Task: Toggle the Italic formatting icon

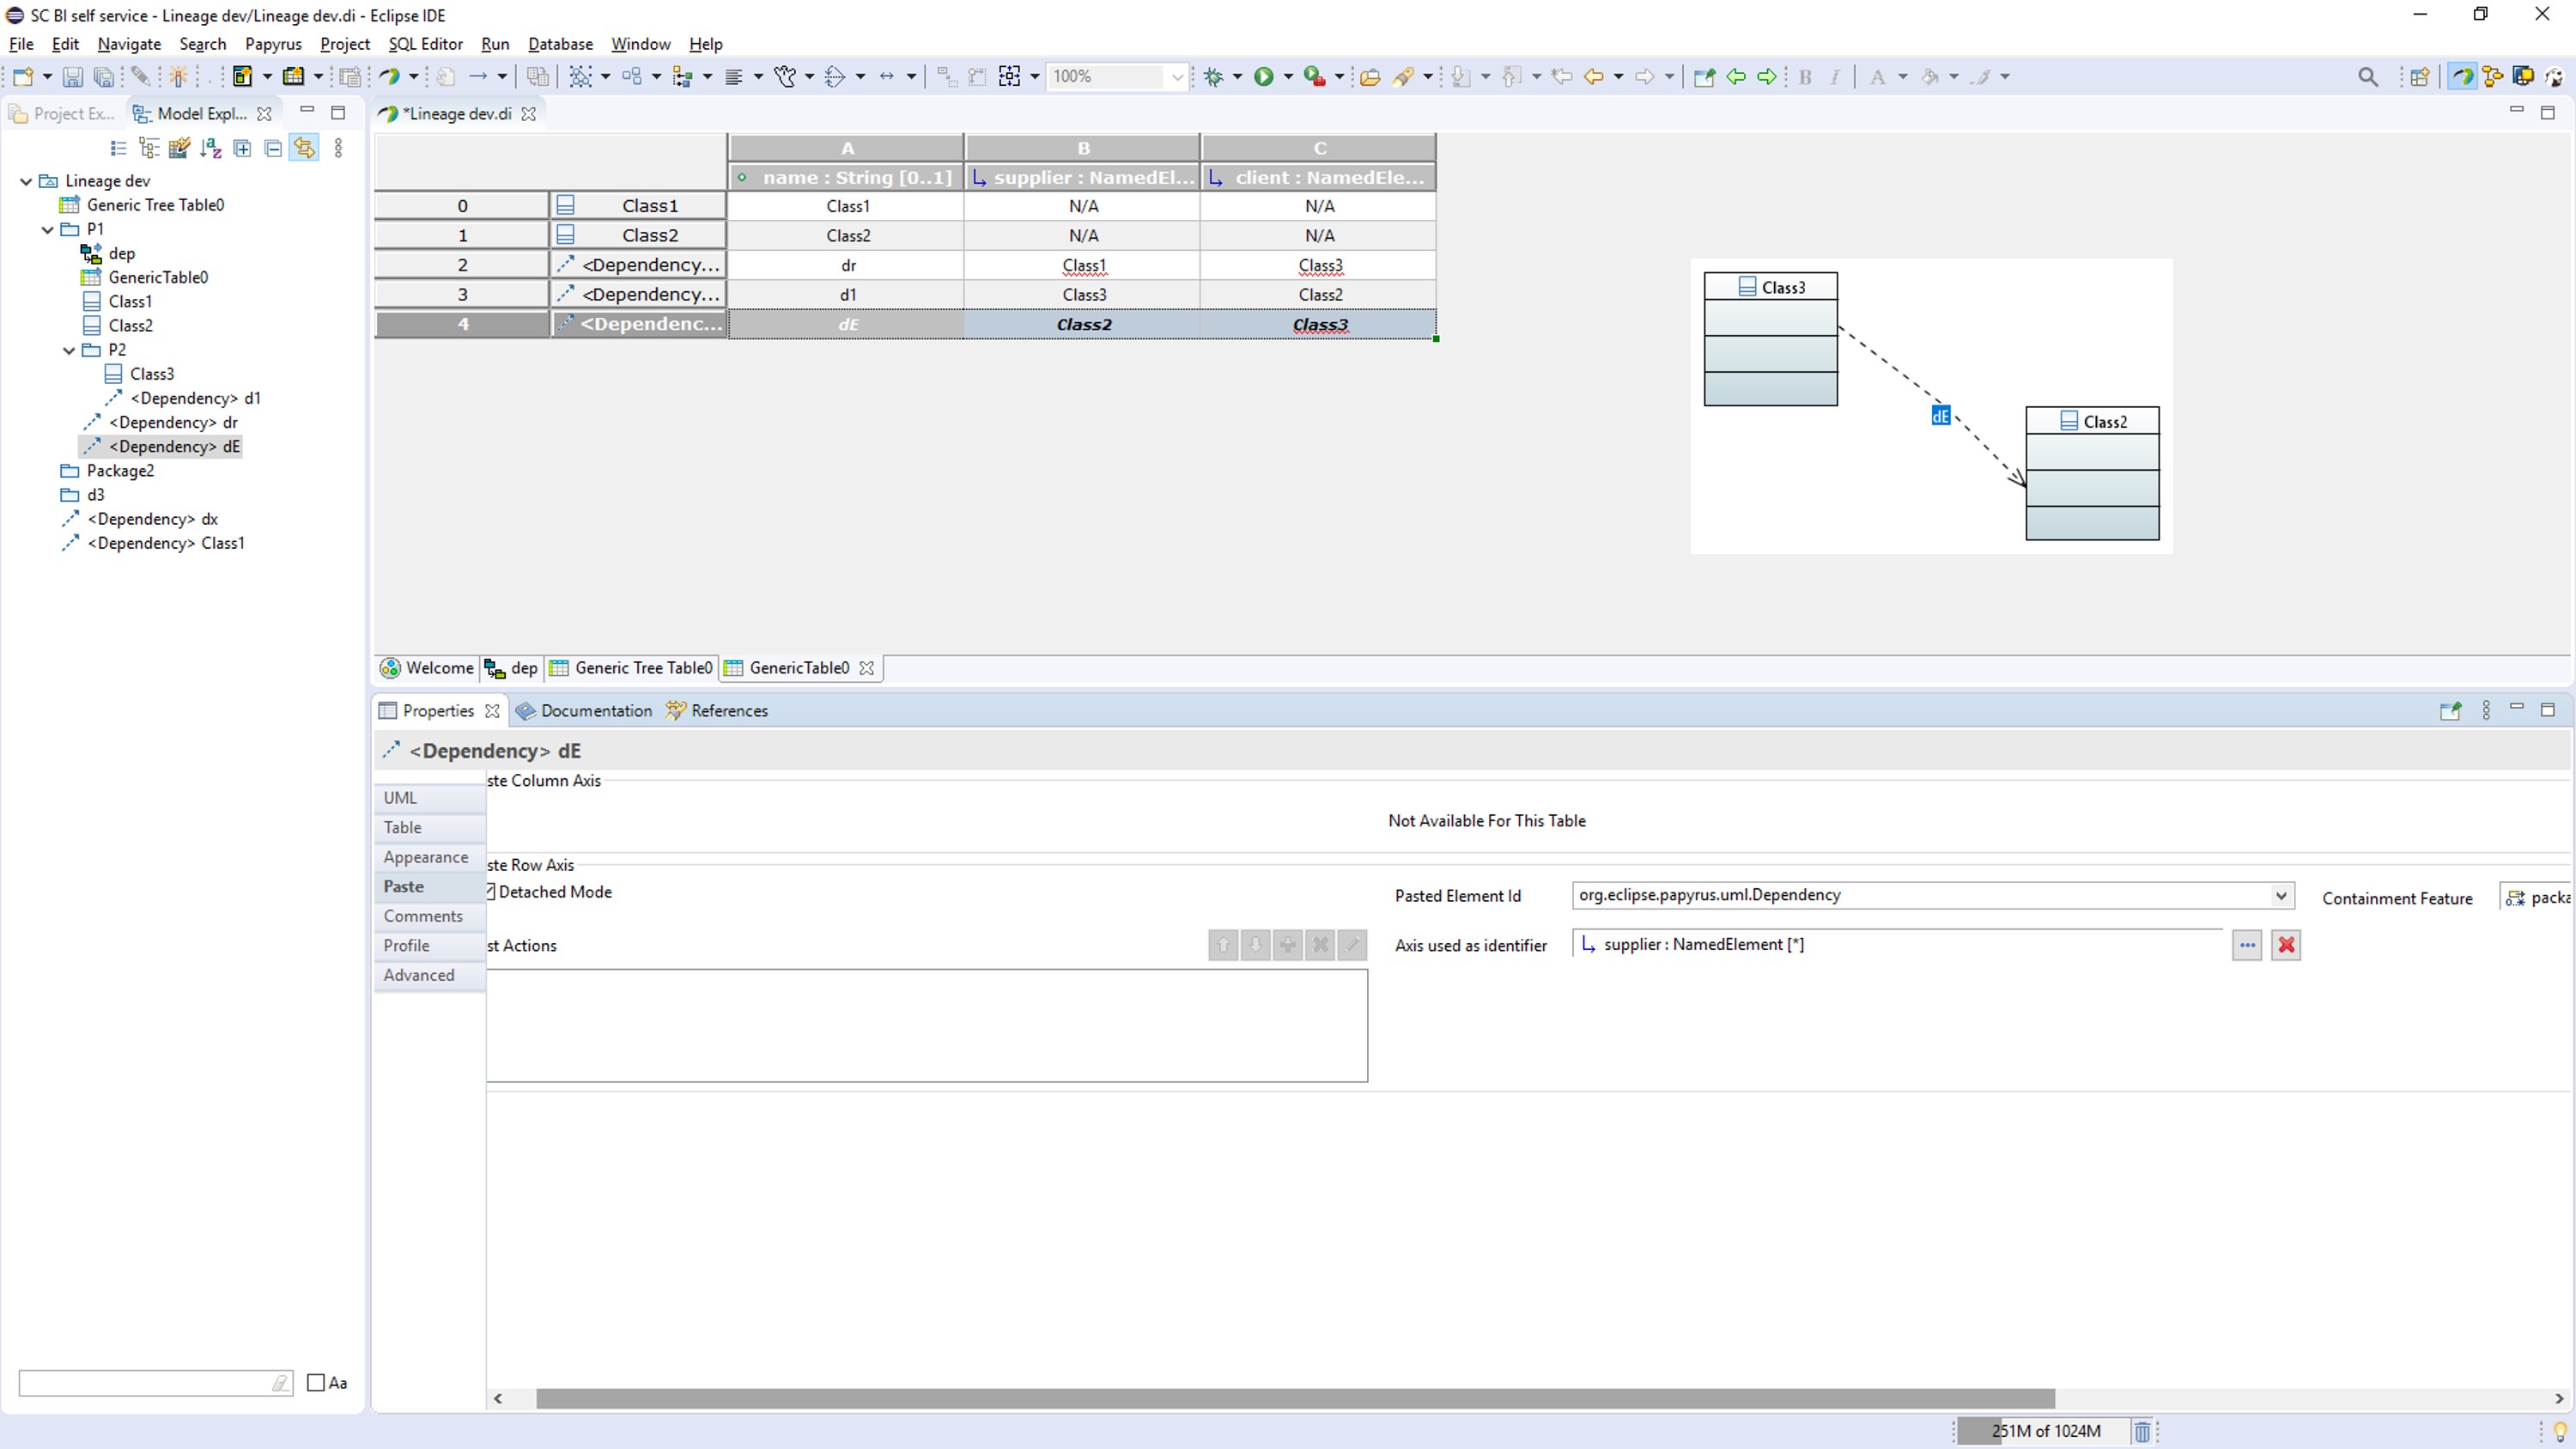Action: [1835, 76]
